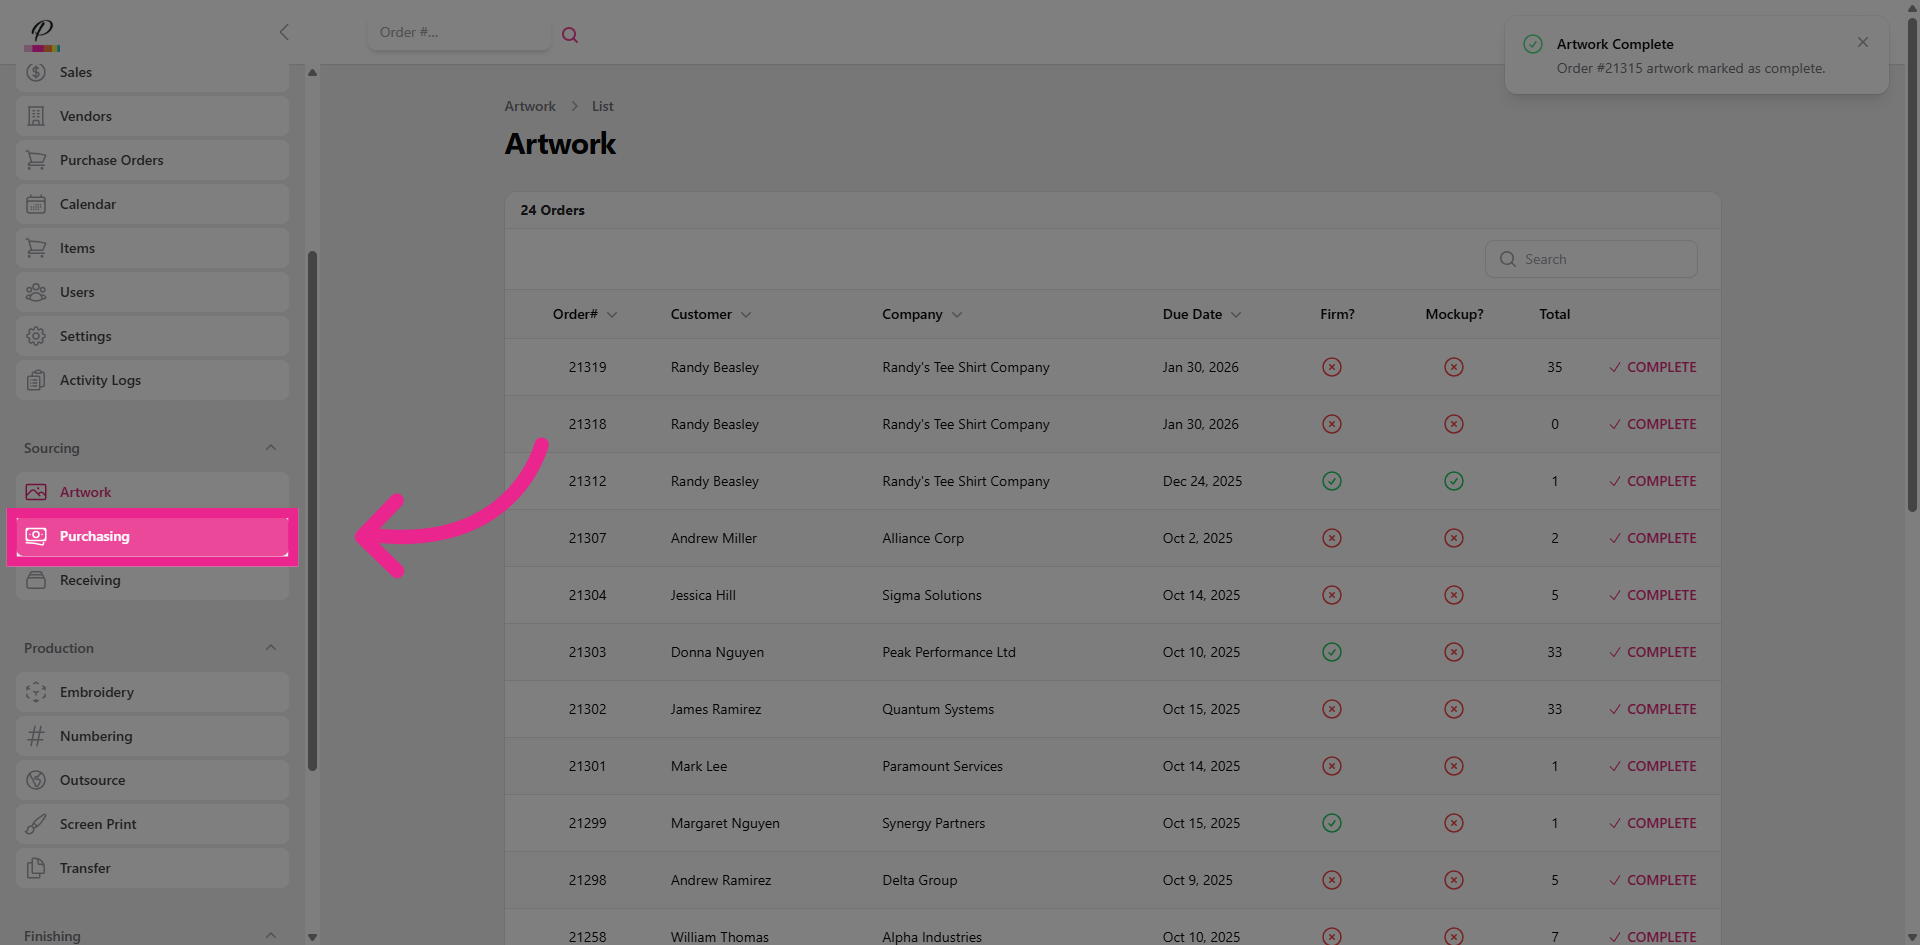Open the Receiving menu item

(x=90, y=580)
